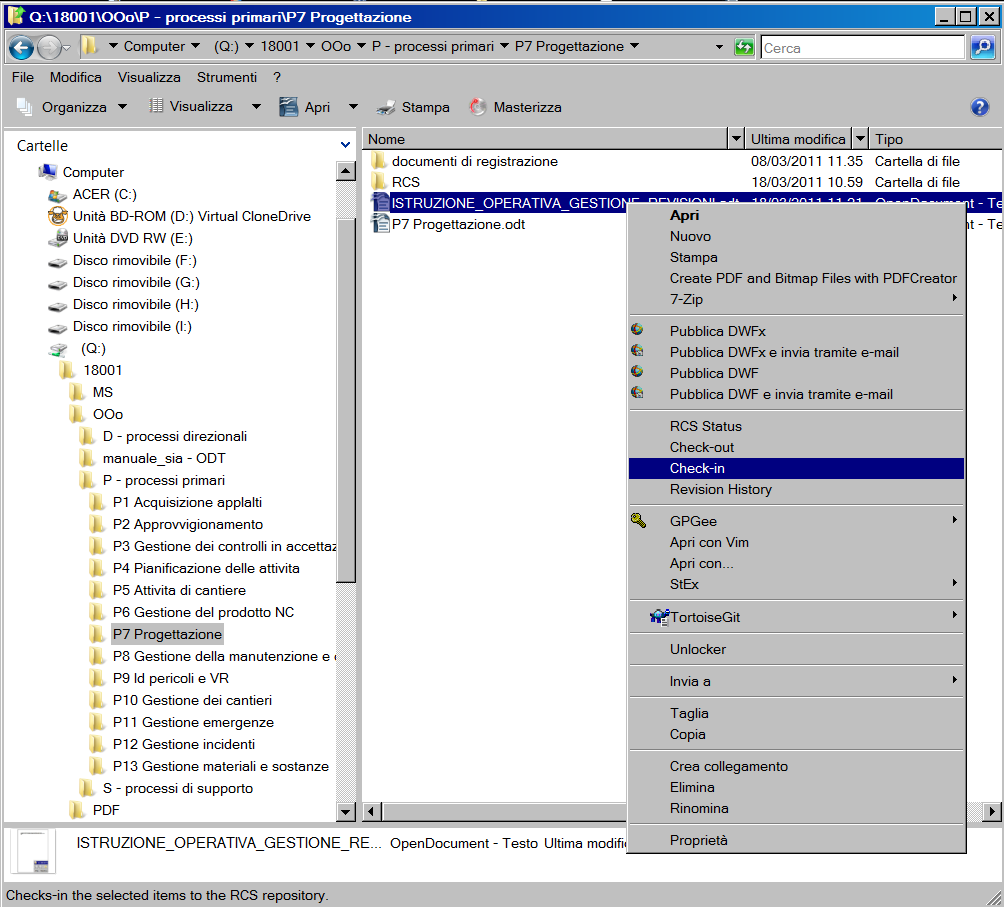
Task: Select S - processi di supporto folder
Action: tap(177, 789)
